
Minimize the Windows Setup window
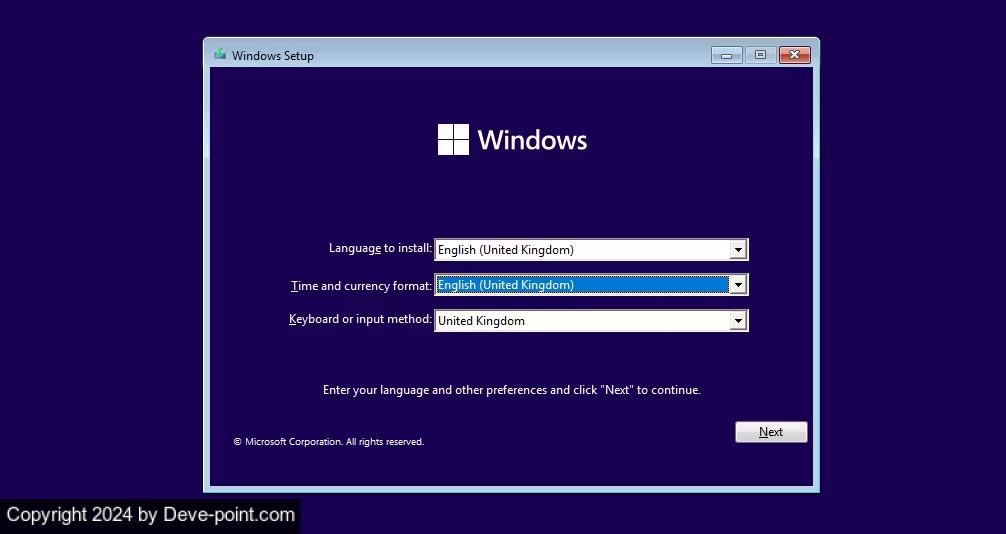(x=726, y=55)
